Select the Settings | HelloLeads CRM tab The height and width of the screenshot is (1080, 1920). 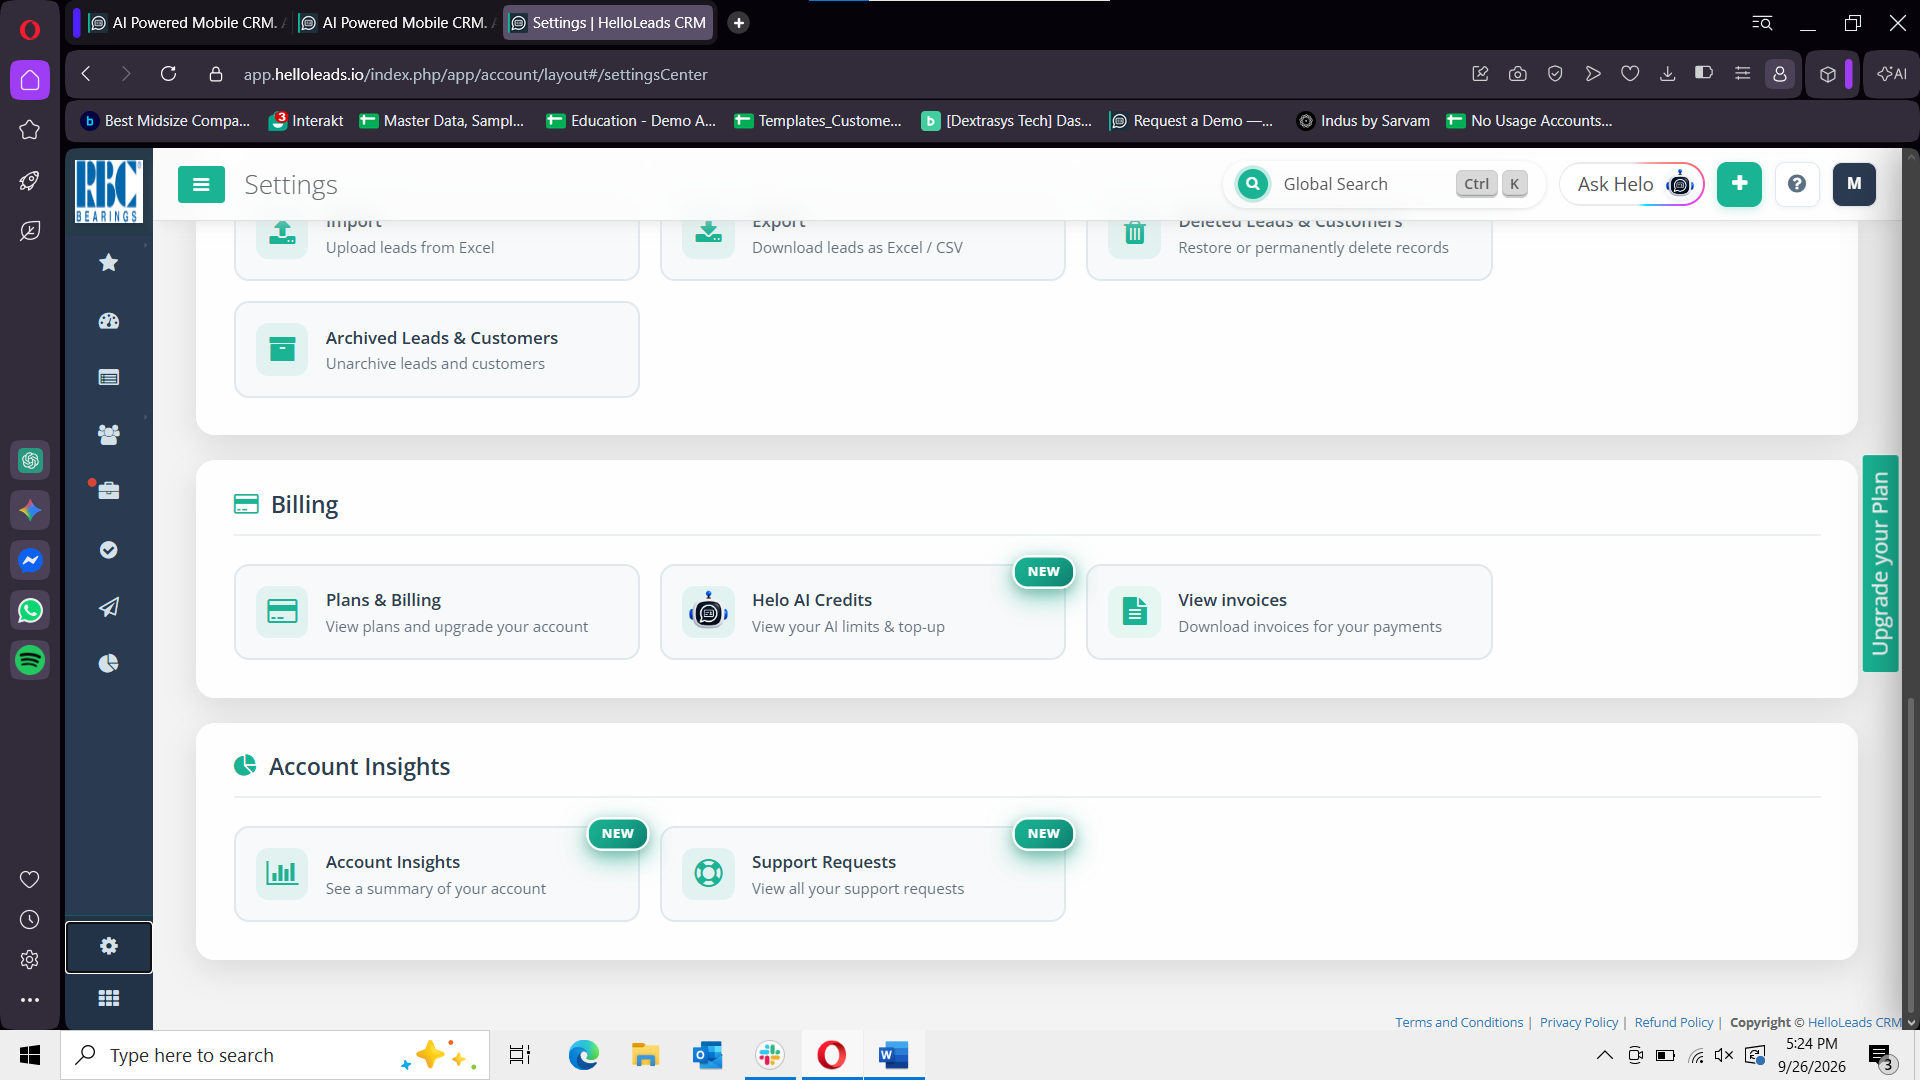[608, 22]
